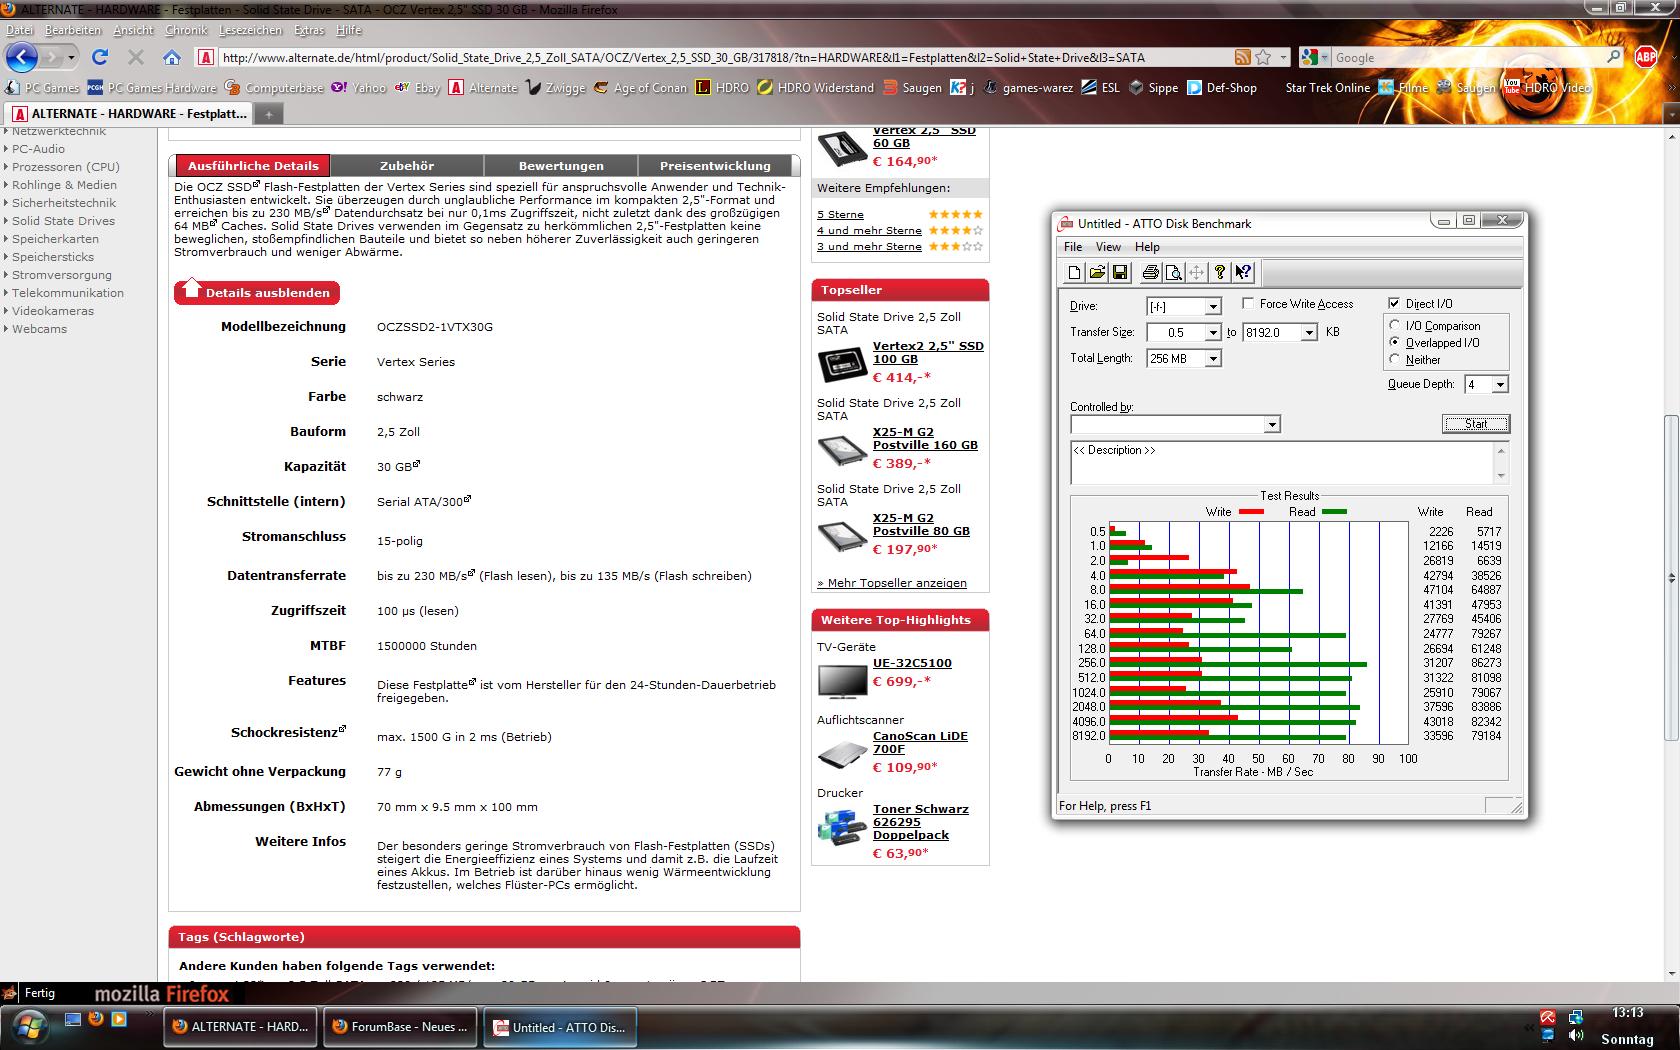Image resolution: width=1680 pixels, height=1050 pixels.
Task: Start the disk benchmark
Action: [1476, 424]
